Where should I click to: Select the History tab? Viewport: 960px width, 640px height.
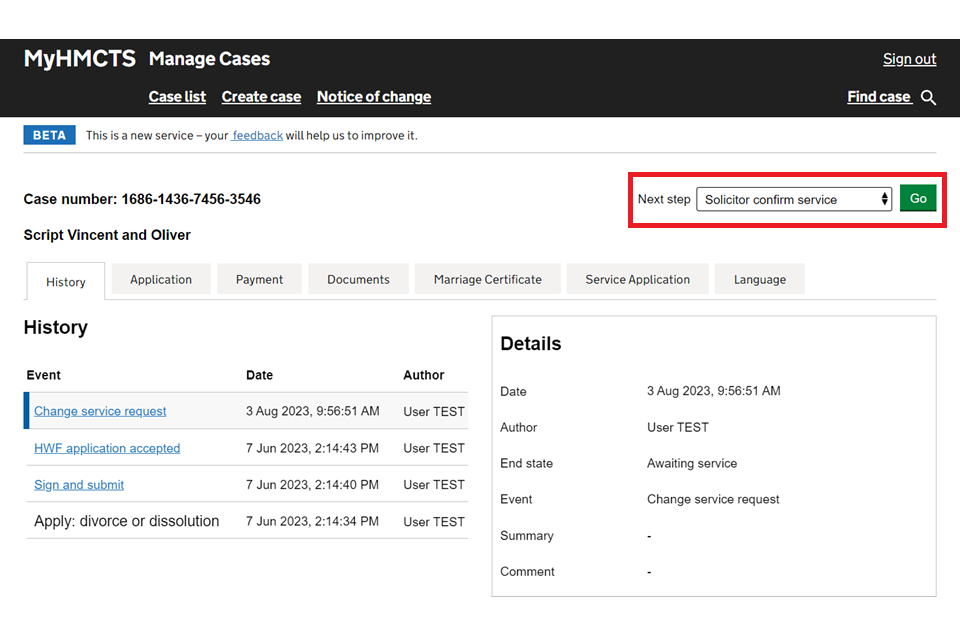click(66, 282)
